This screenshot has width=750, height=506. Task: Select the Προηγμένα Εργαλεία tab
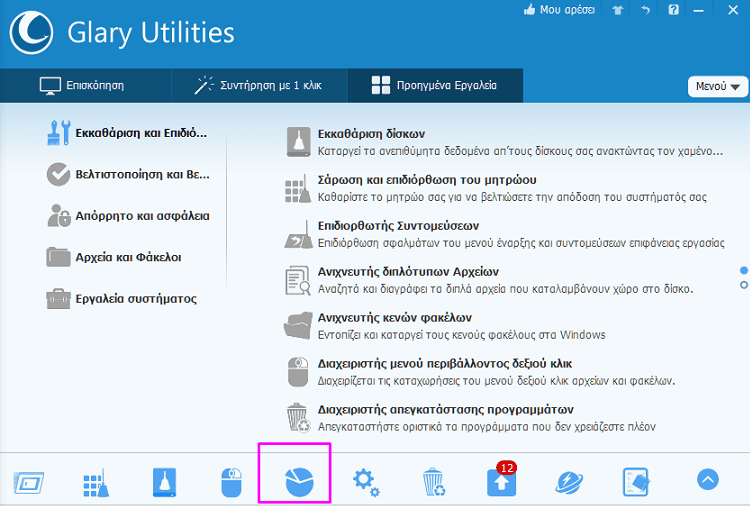(435, 86)
